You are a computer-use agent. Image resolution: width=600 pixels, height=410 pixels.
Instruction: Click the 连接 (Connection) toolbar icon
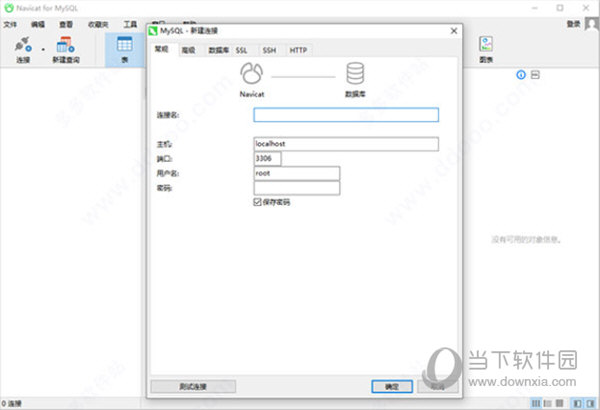pos(23,49)
